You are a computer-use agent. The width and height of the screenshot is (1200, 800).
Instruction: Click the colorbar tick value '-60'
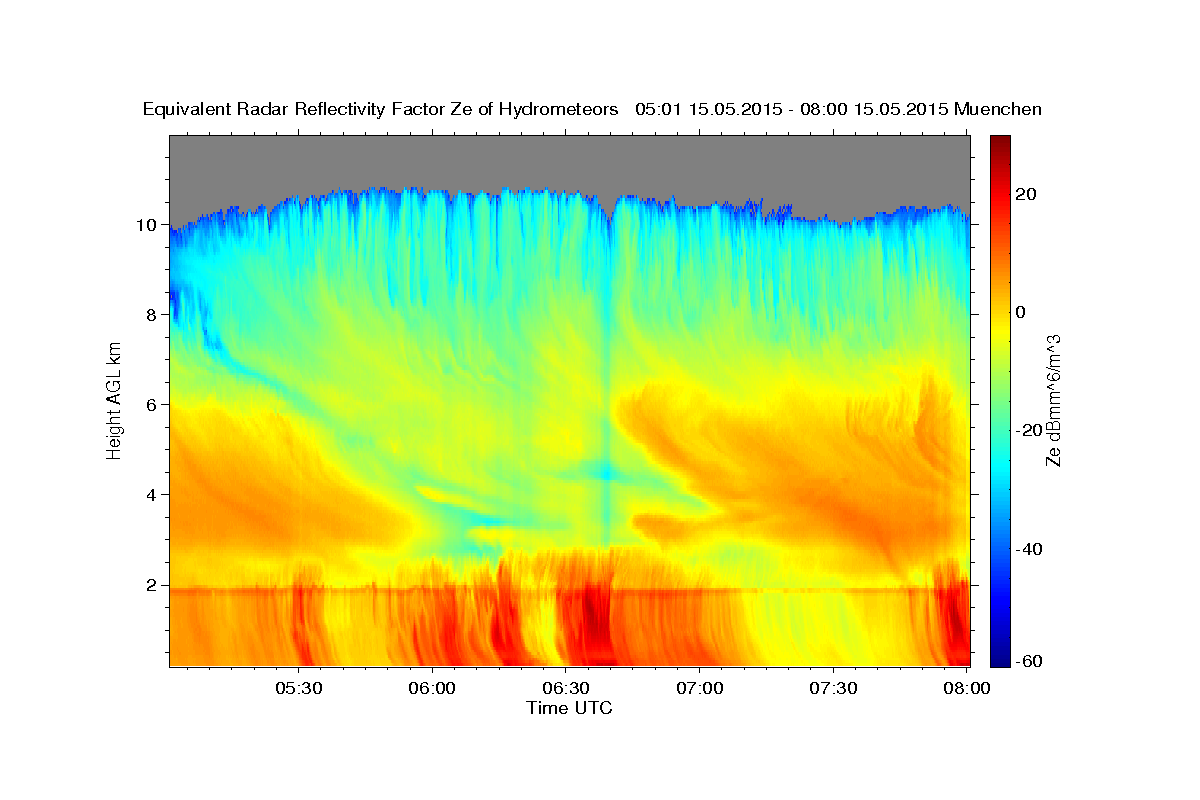(x=1029, y=661)
